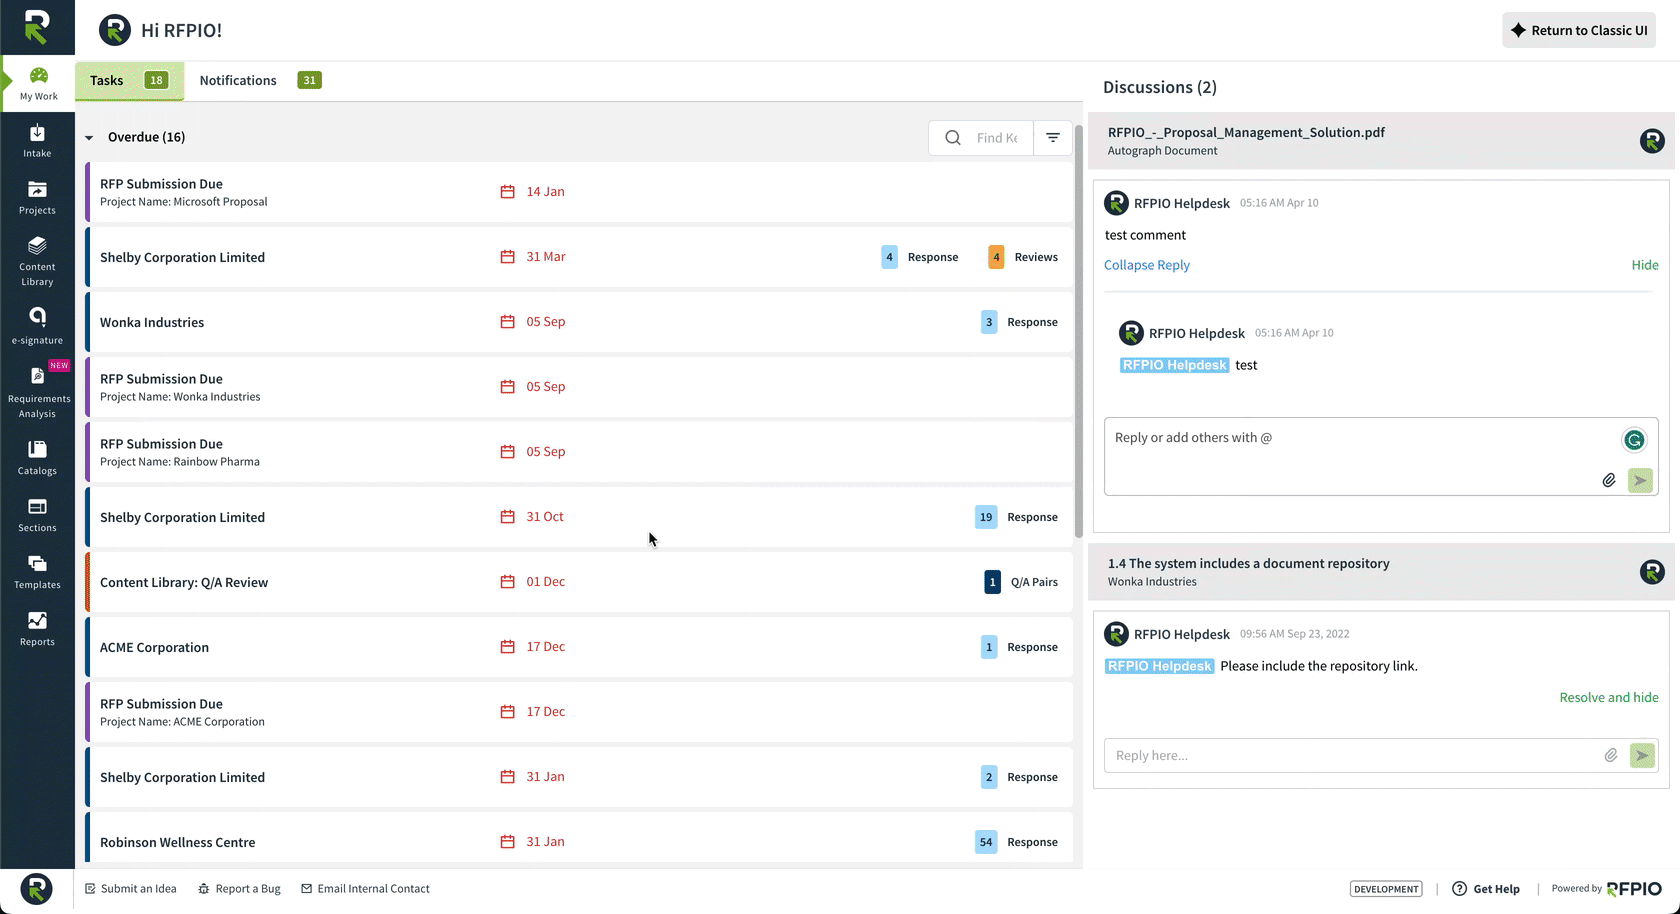
Task: Click the Tasks count badge 18
Action: [156, 80]
